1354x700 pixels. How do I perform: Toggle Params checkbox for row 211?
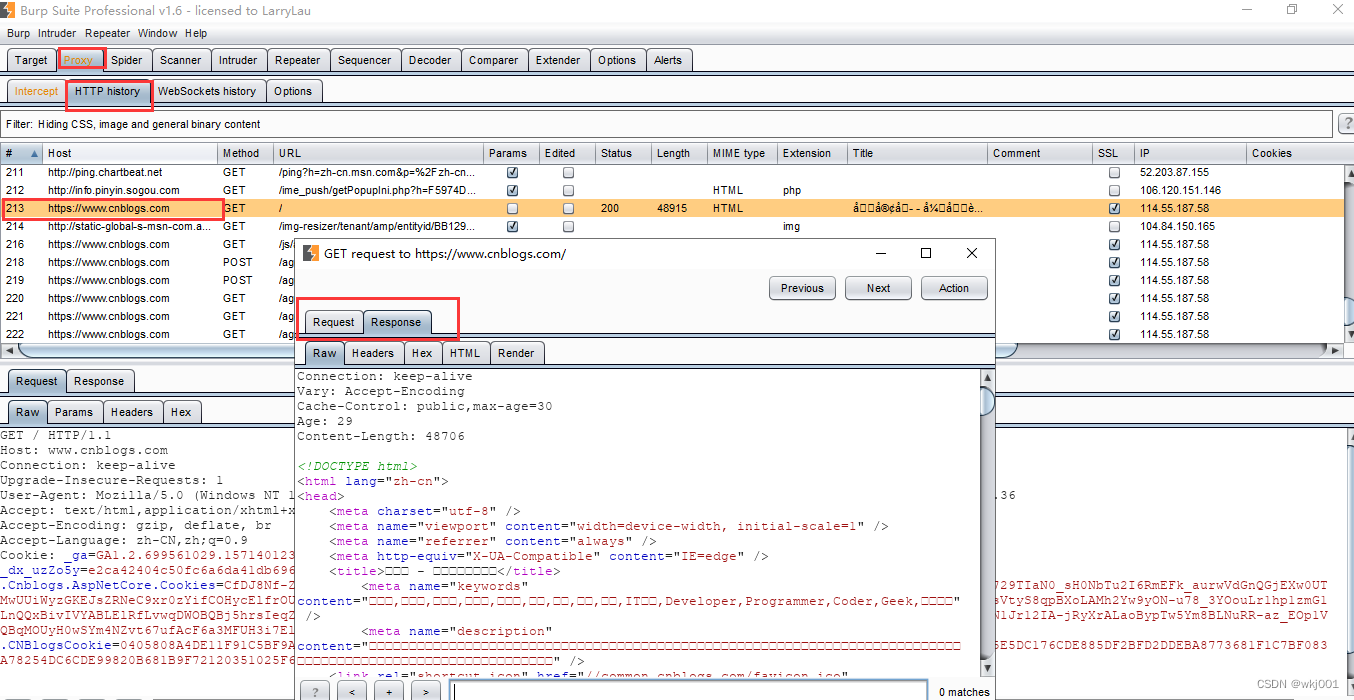pos(513,172)
